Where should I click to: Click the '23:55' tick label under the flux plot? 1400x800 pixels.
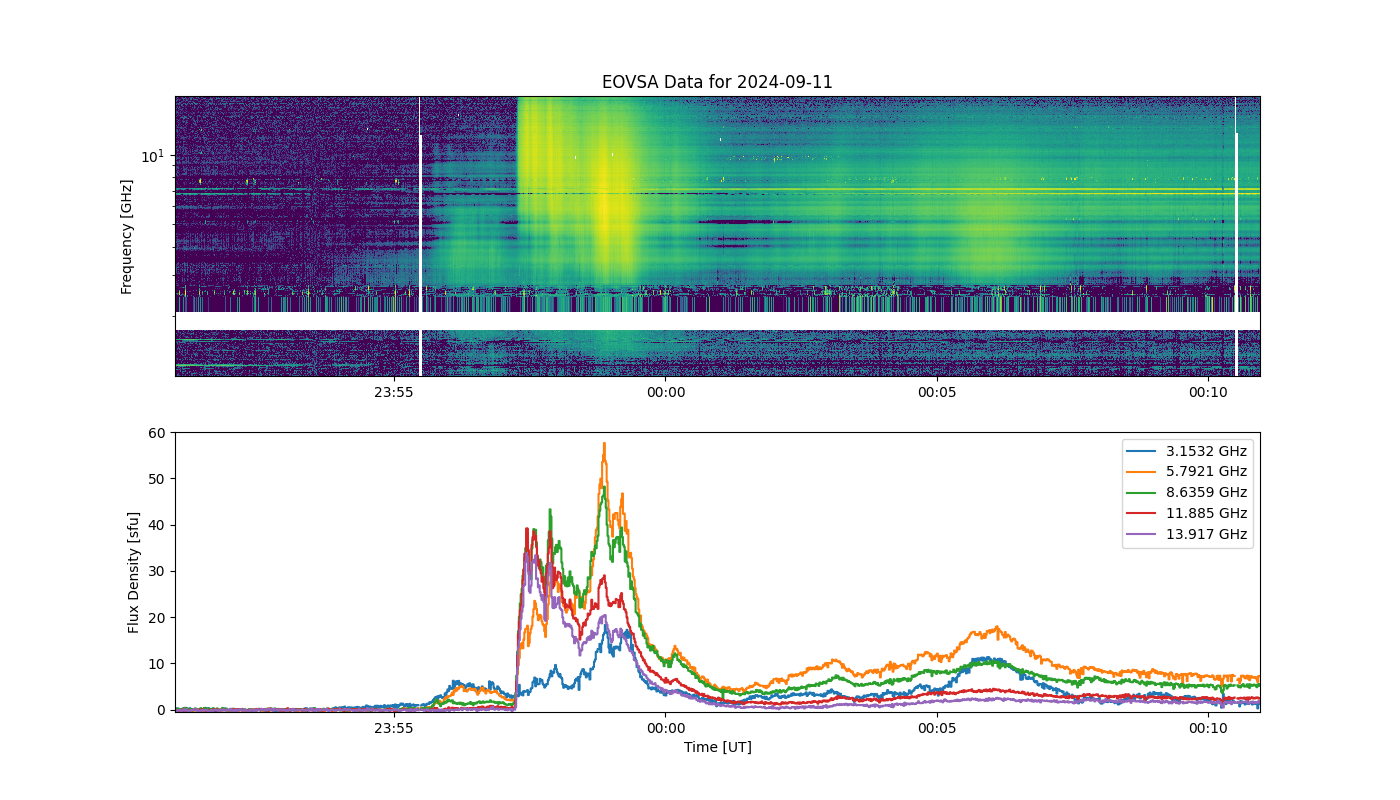(x=394, y=728)
